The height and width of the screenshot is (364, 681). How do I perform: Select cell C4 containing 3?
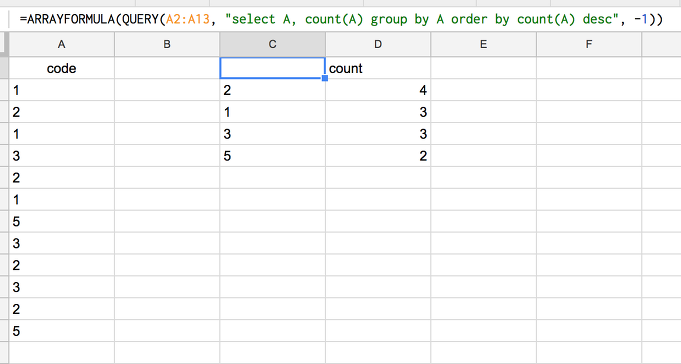[x=272, y=134]
